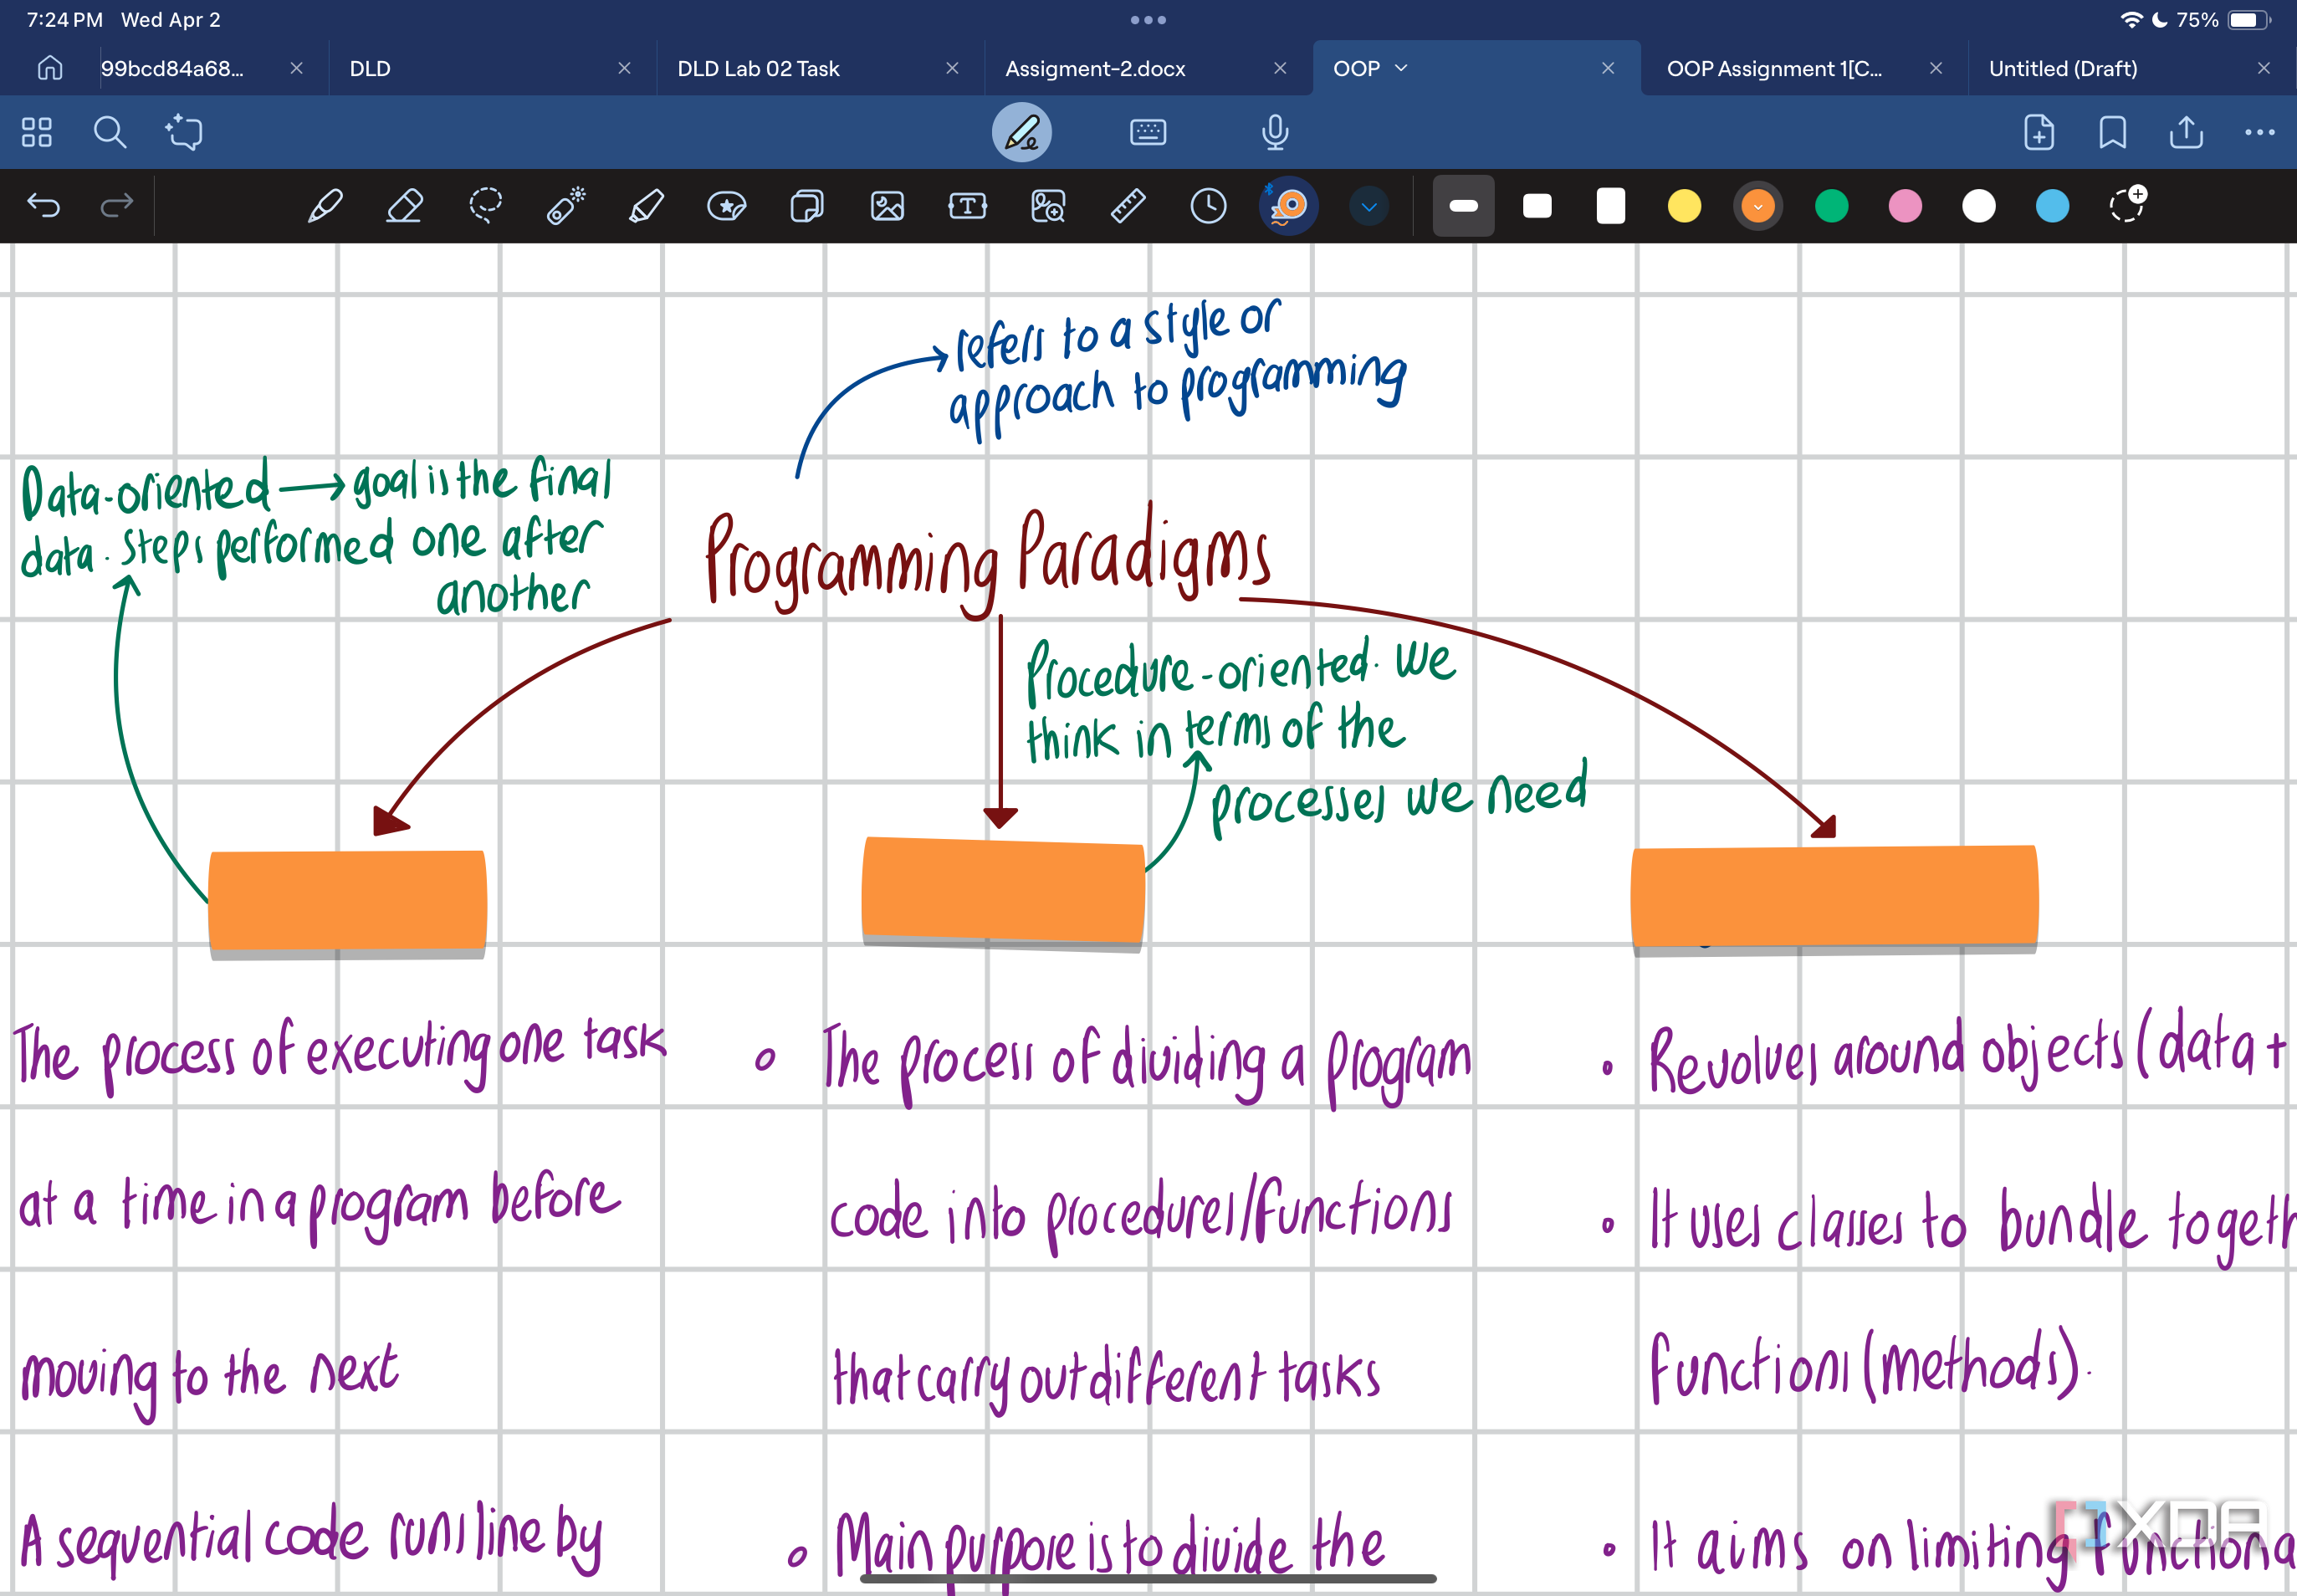Screen dimensions: 2297x1596
Task: Redo the last action
Action: (x=117, y=206)
